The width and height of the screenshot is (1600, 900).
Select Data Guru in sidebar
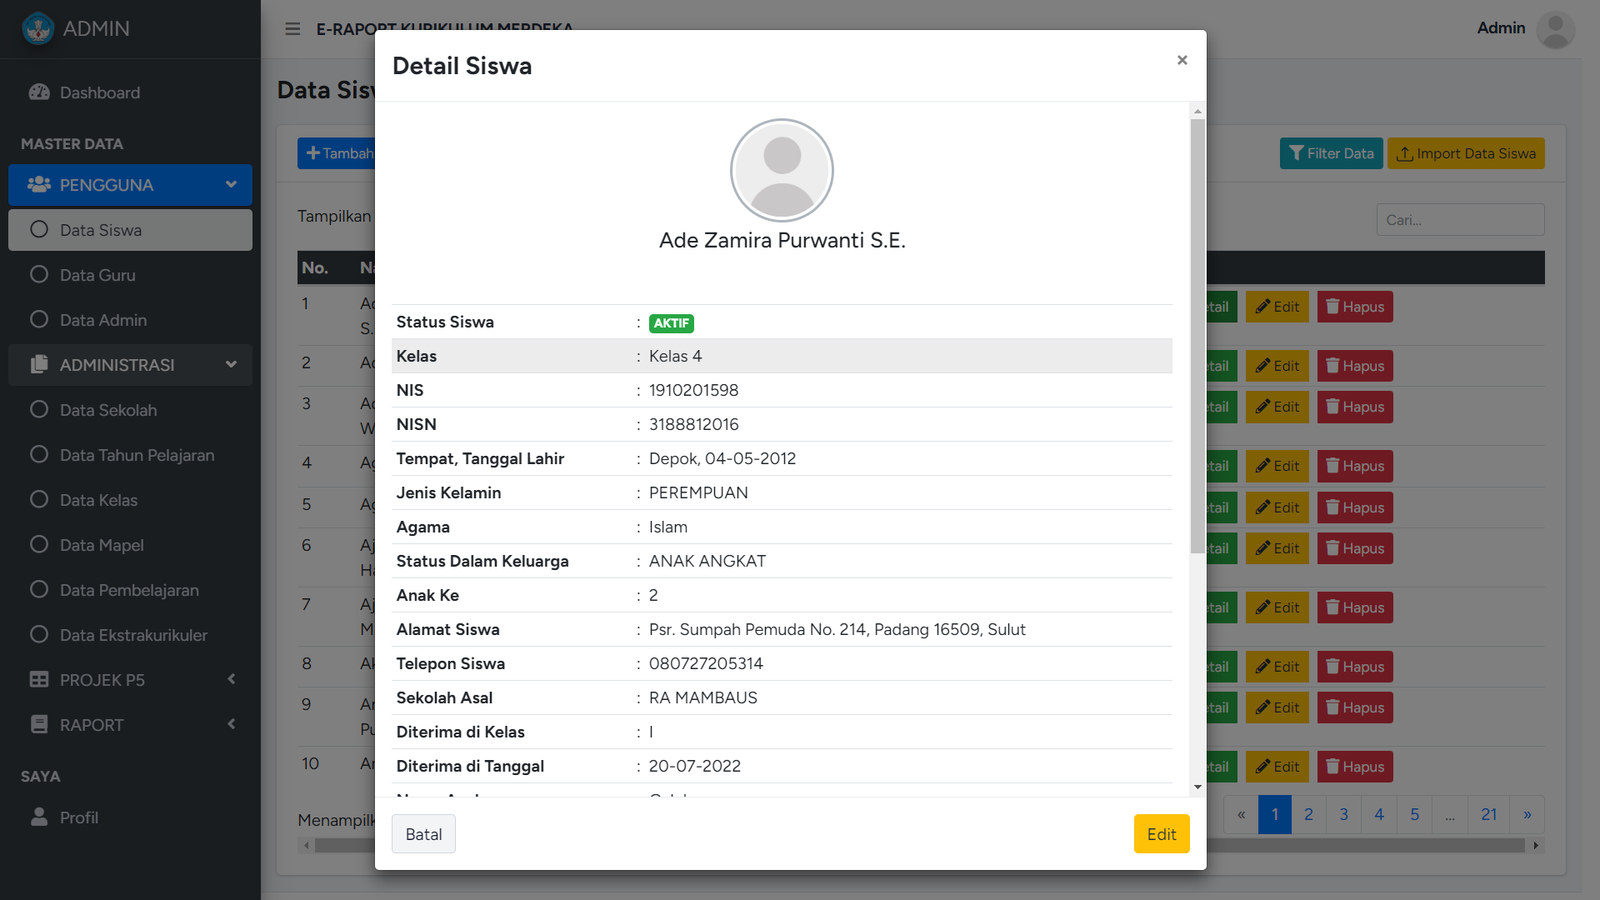(97, 275)
